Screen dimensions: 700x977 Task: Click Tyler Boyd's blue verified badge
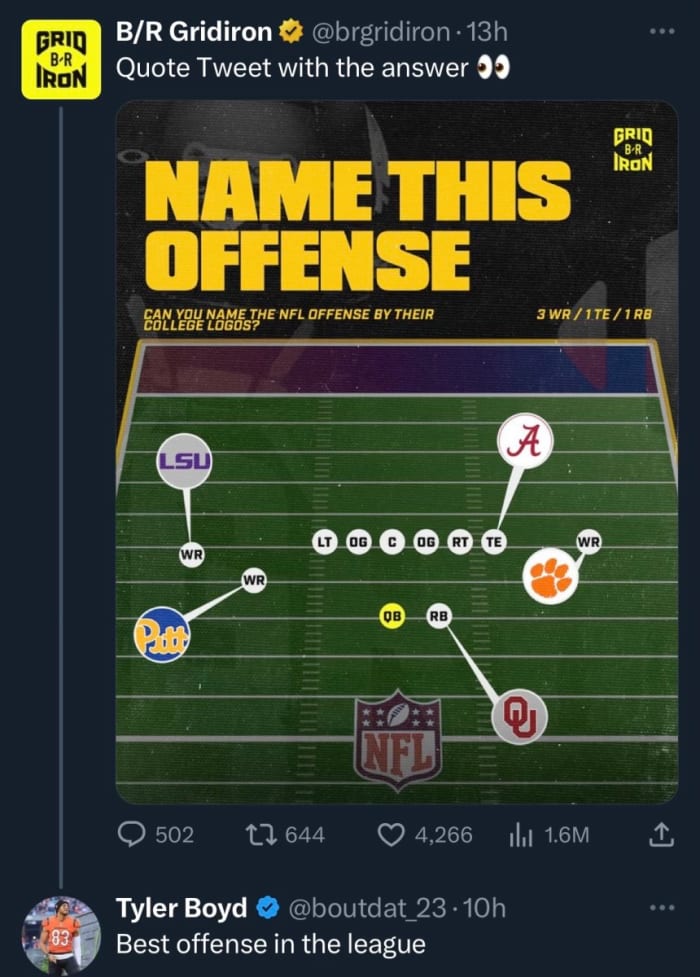click(267, 908)
